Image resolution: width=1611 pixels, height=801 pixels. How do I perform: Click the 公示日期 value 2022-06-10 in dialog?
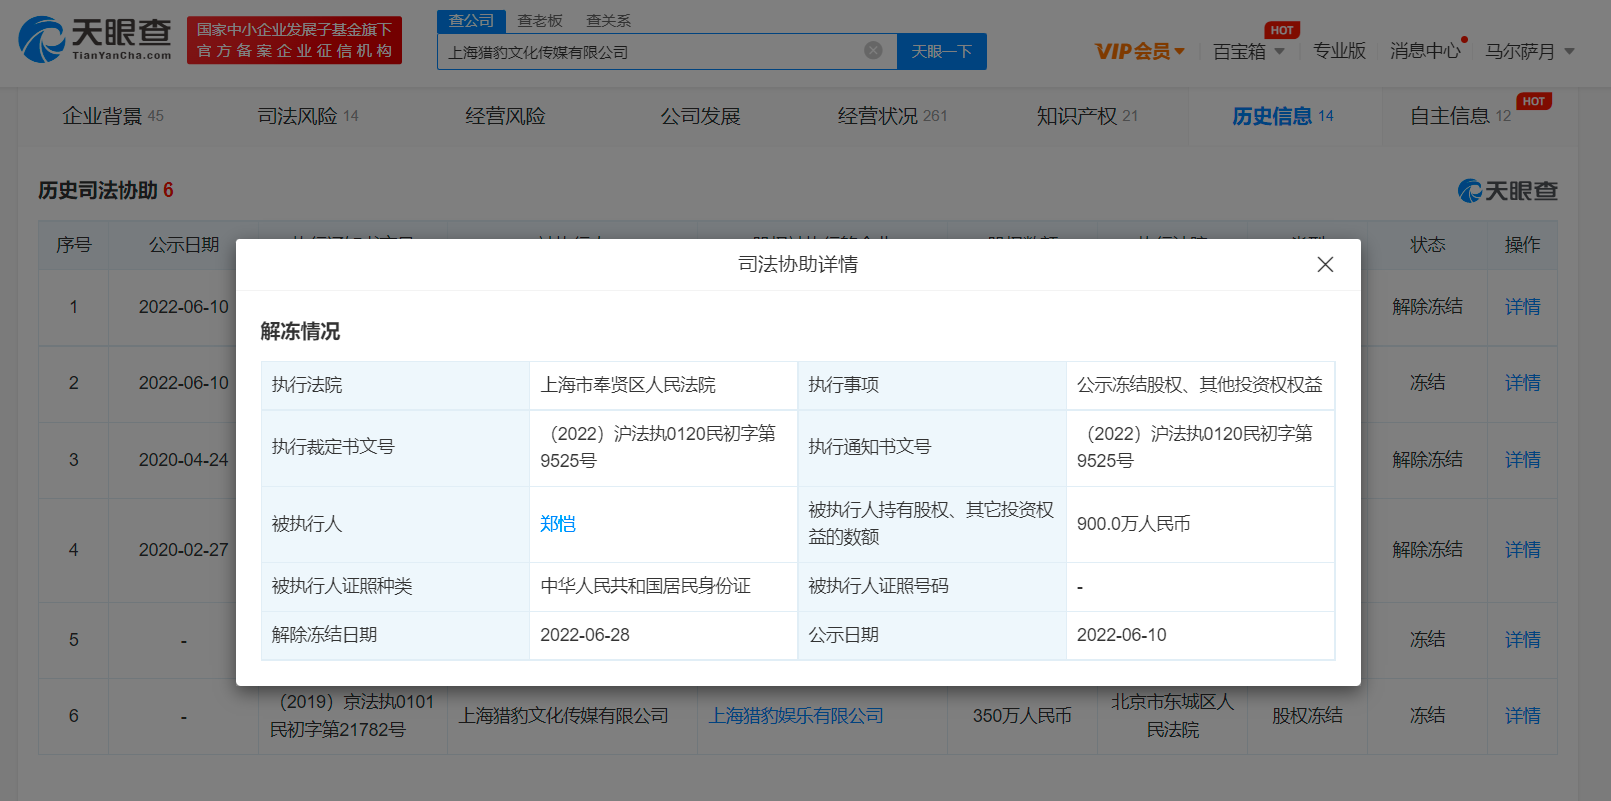click(x=1121, y=635)
